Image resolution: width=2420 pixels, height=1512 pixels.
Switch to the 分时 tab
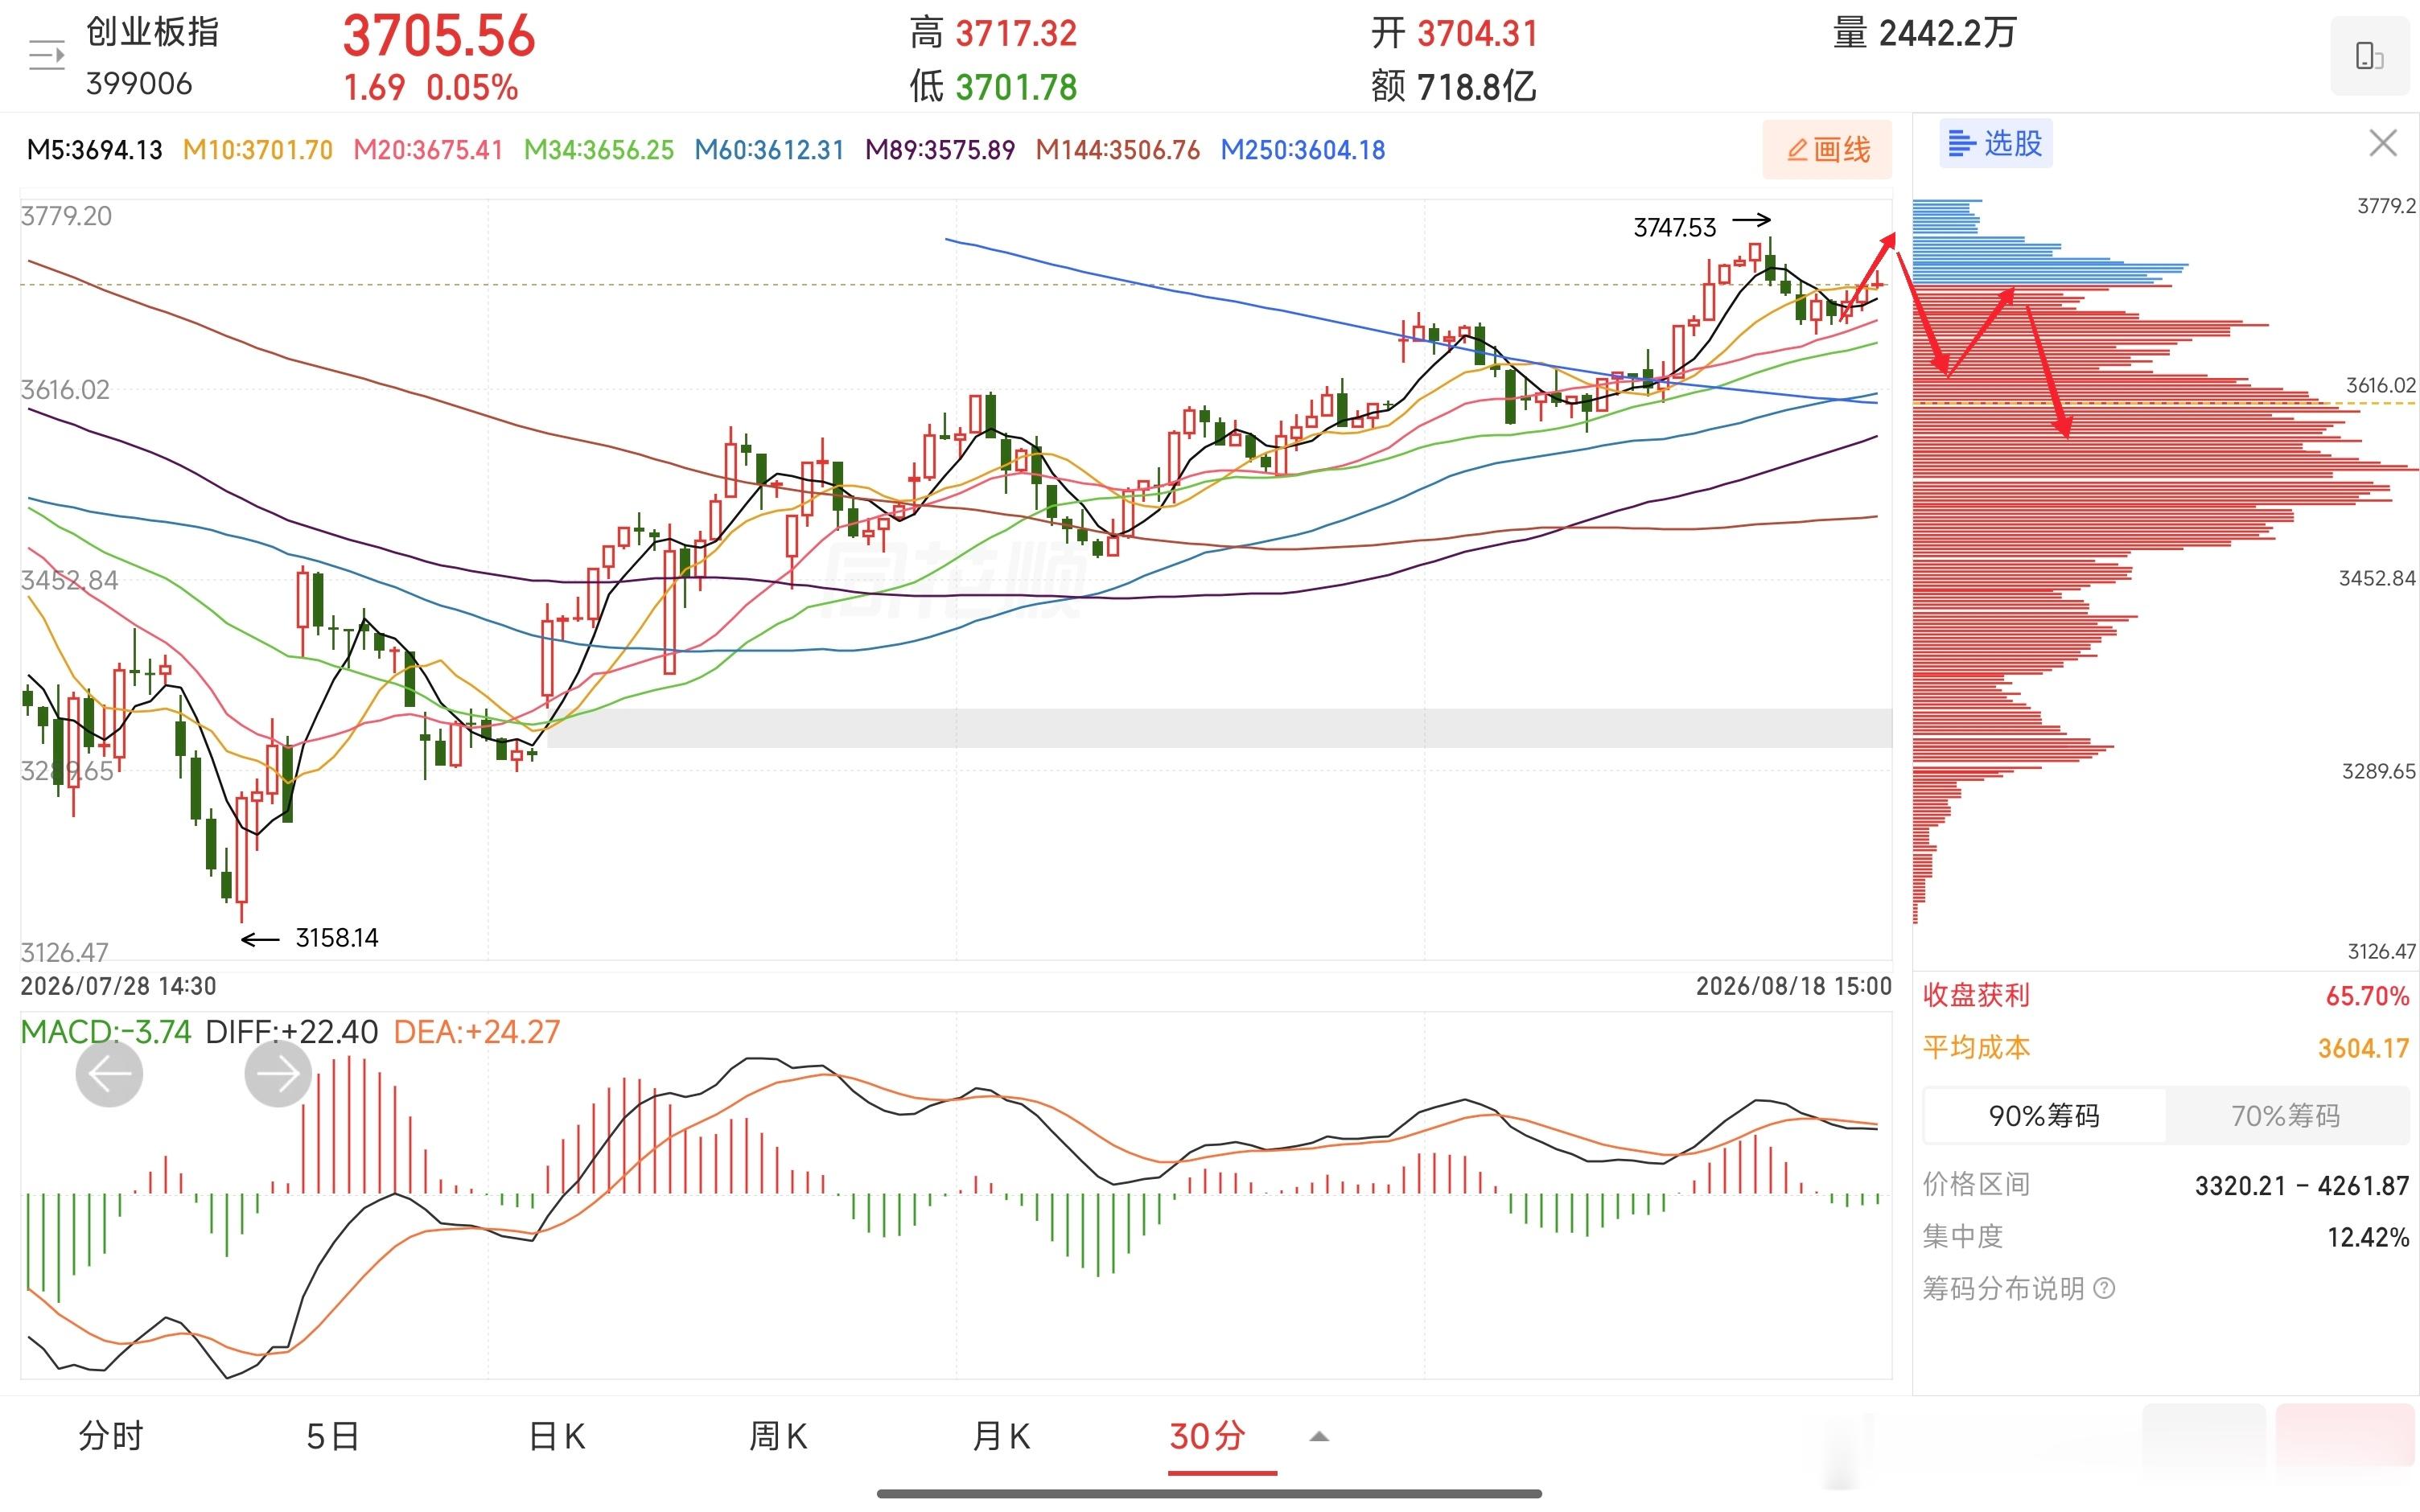point(111,1436)
